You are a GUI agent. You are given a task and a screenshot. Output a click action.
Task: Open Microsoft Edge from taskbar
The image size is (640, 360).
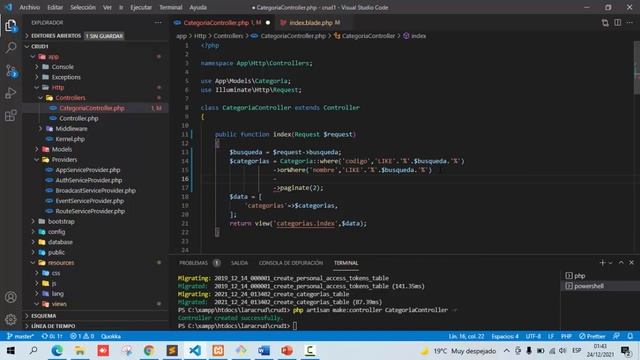pyautogui.click(x=57, y=350)
